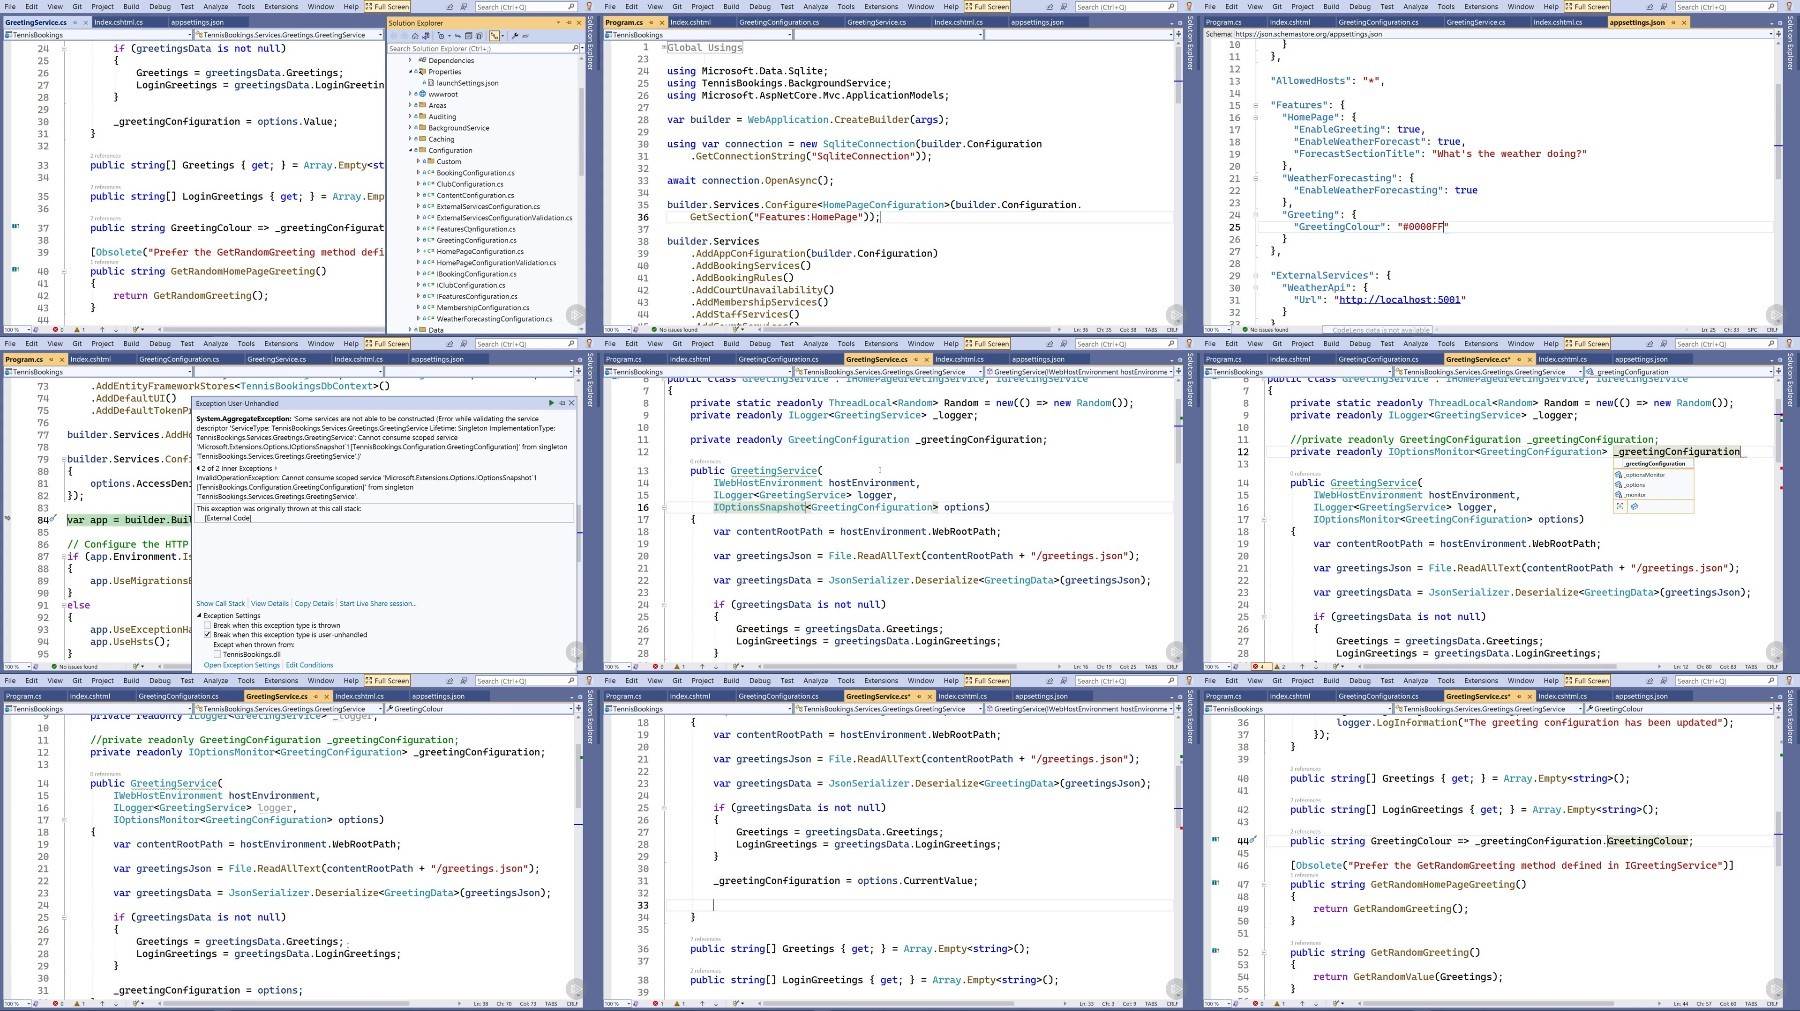Screen dimensions: 1800x1011
Task: Toggle Full Screen in the window showing the Exception popup
Action: 387,343
